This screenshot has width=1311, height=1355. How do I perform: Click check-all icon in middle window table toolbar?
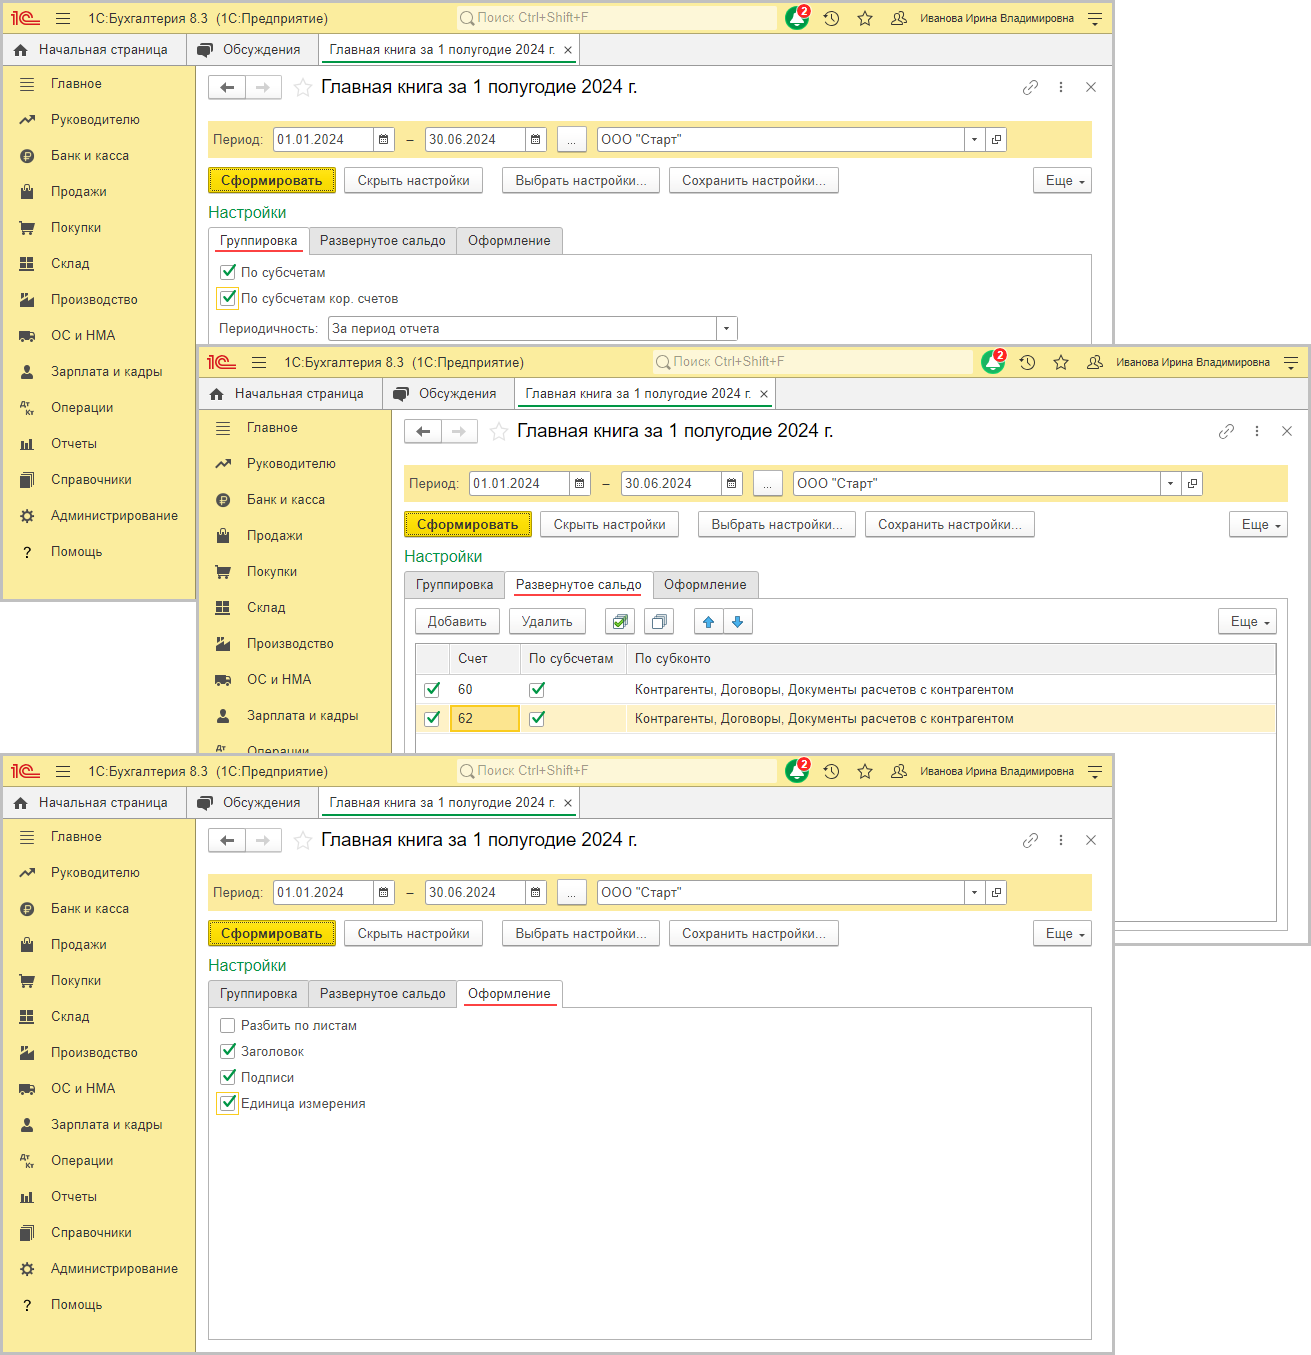620,621
